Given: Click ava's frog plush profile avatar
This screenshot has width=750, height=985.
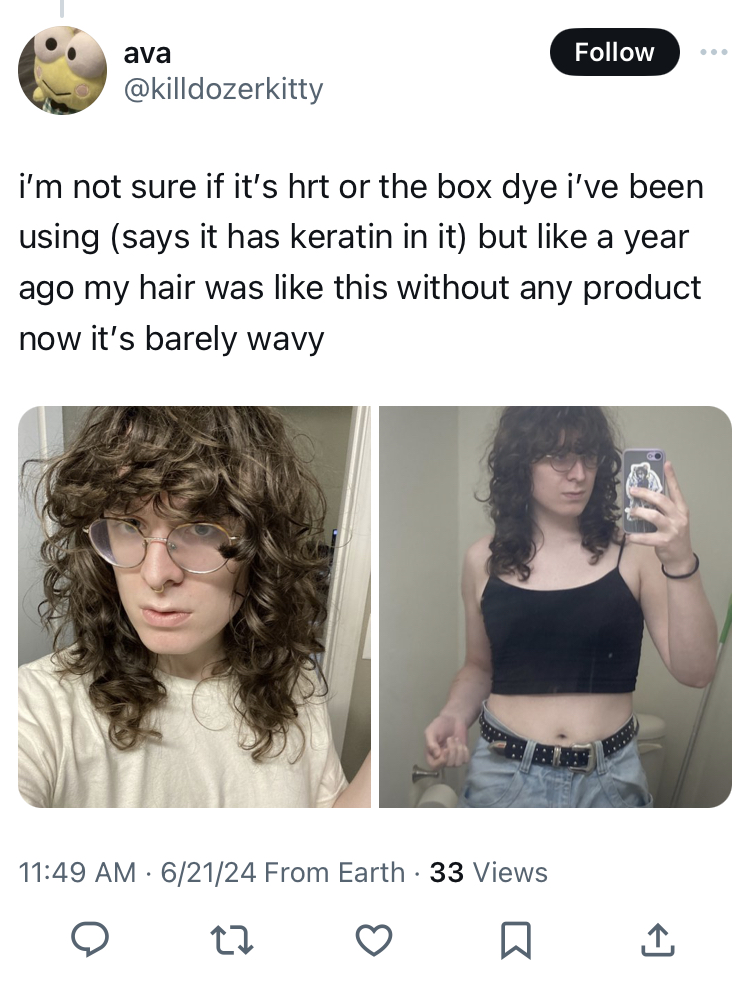Looking at the screenshot, I should [x=62, y=70].
